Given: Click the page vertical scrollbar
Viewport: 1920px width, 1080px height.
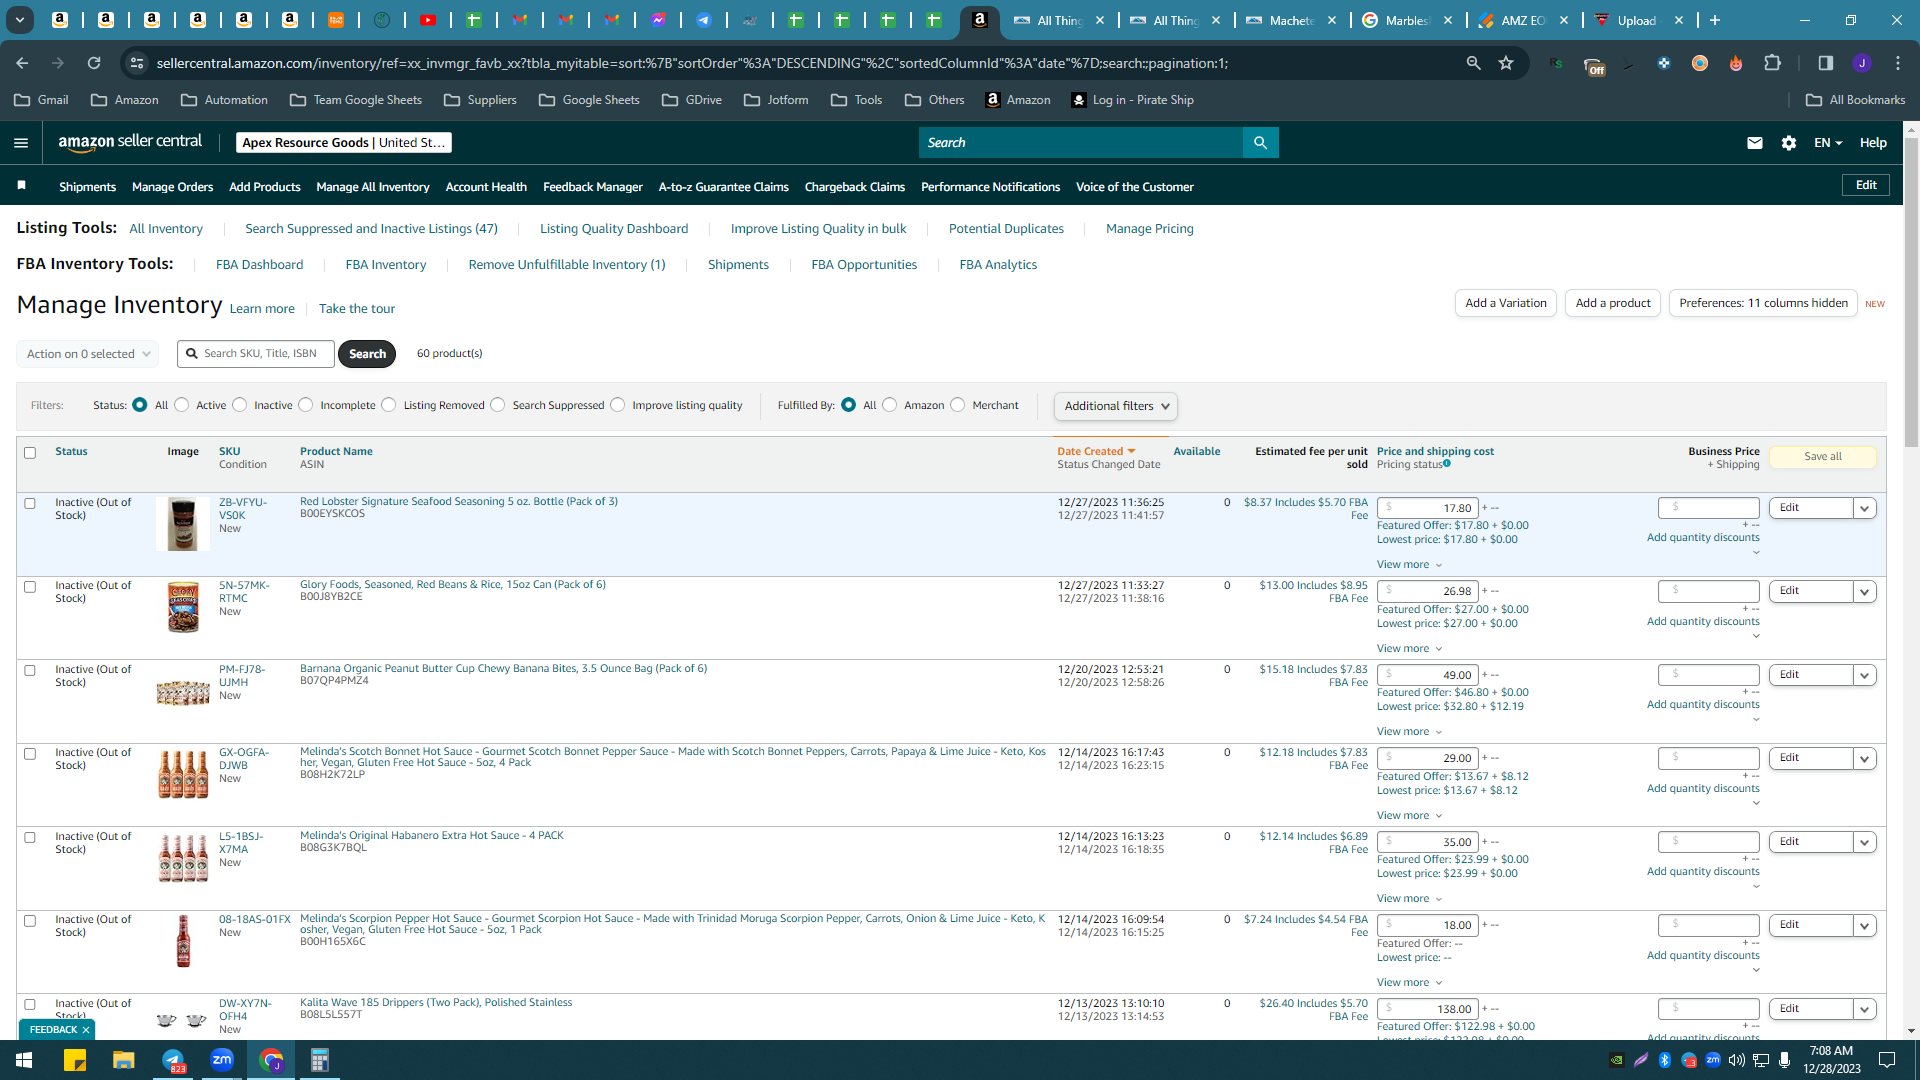Looking at the screenshot, I should tap(1911, 290).
